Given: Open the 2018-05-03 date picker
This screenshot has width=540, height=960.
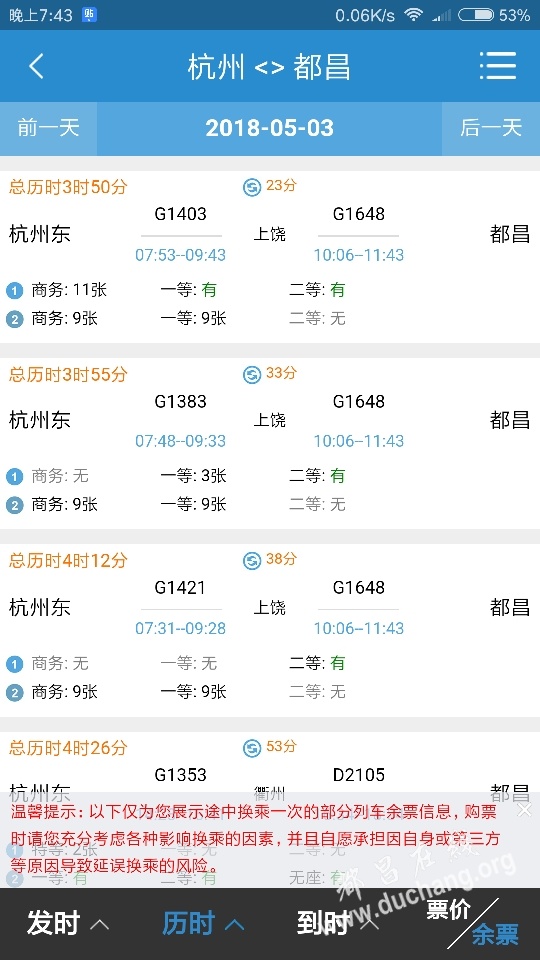Looking at the screenshot, I should 269,129.
